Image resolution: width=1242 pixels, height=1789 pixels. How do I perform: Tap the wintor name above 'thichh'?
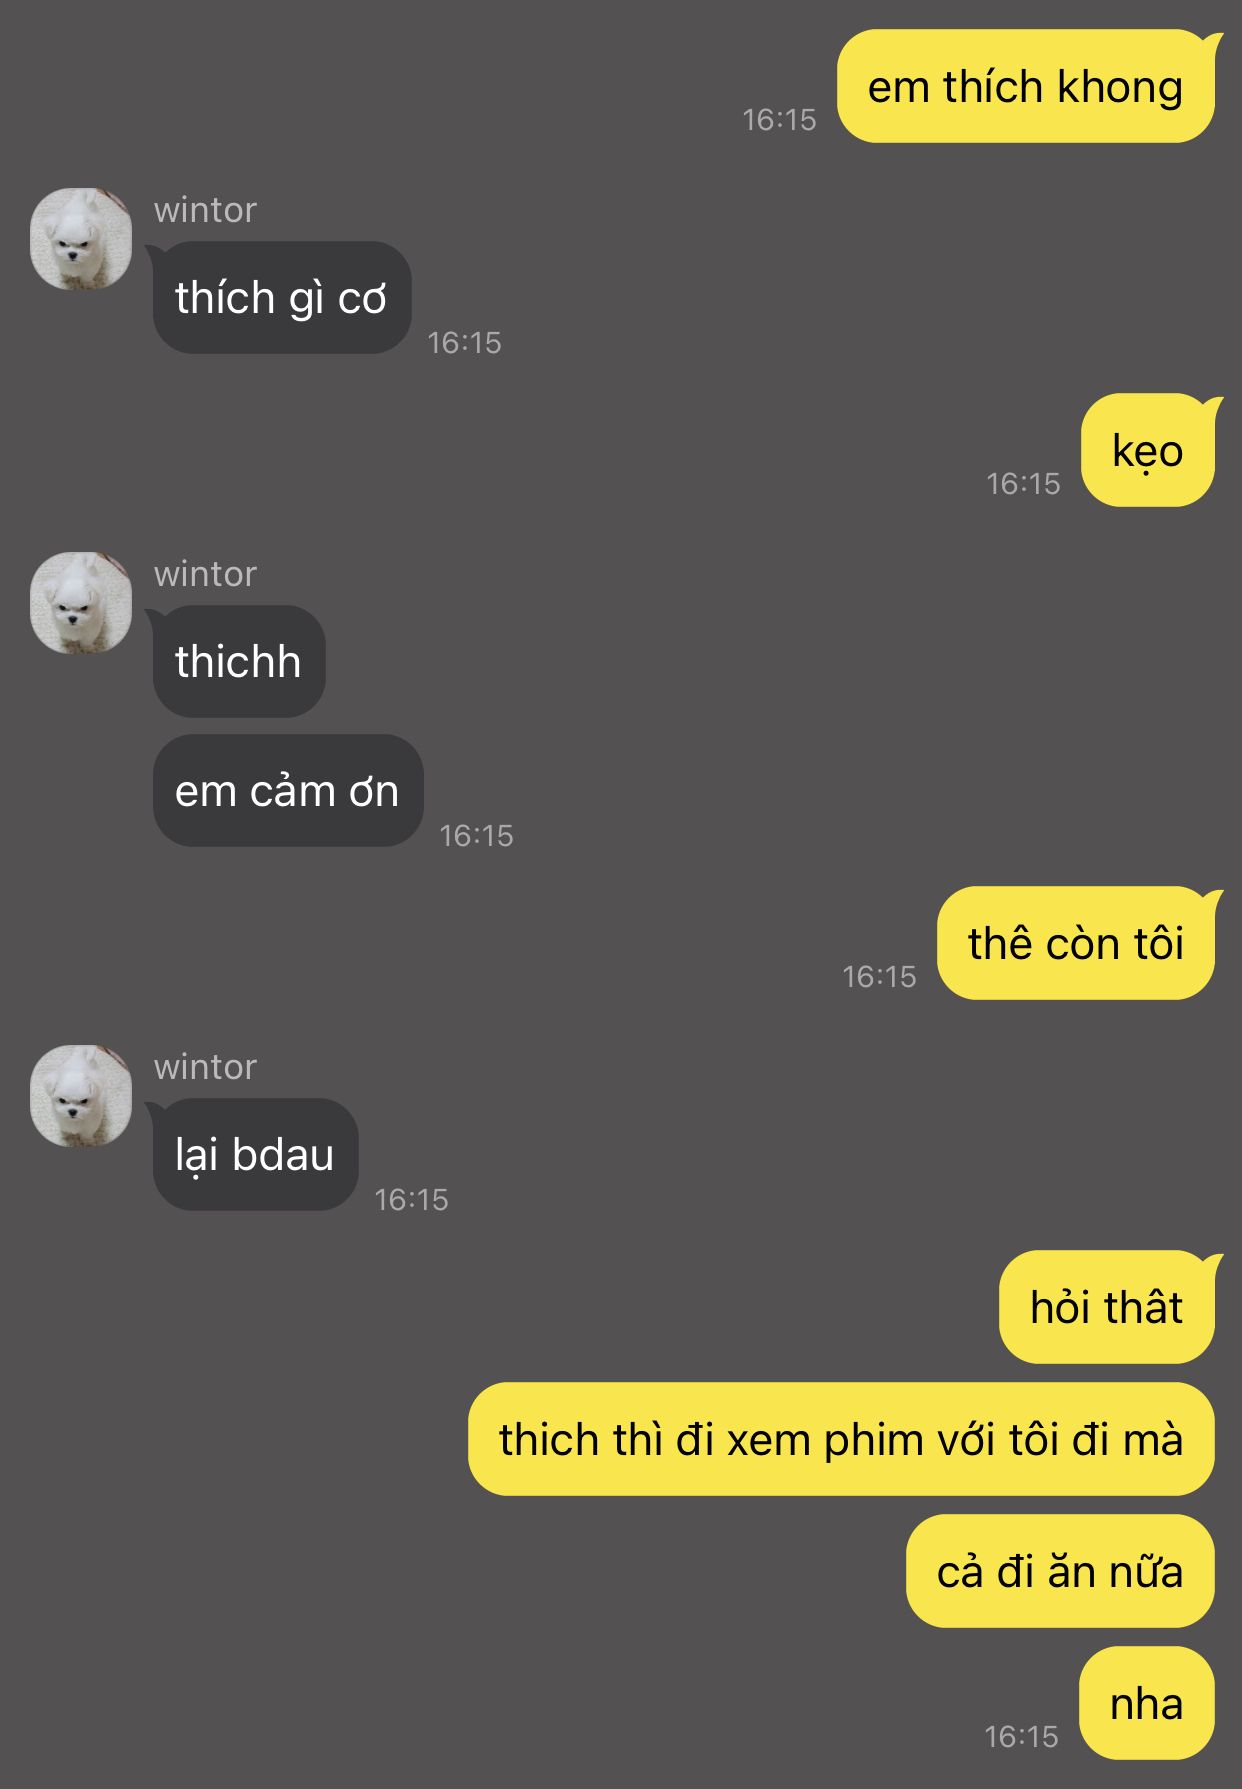pyautogui.click(x=205, y=574)
